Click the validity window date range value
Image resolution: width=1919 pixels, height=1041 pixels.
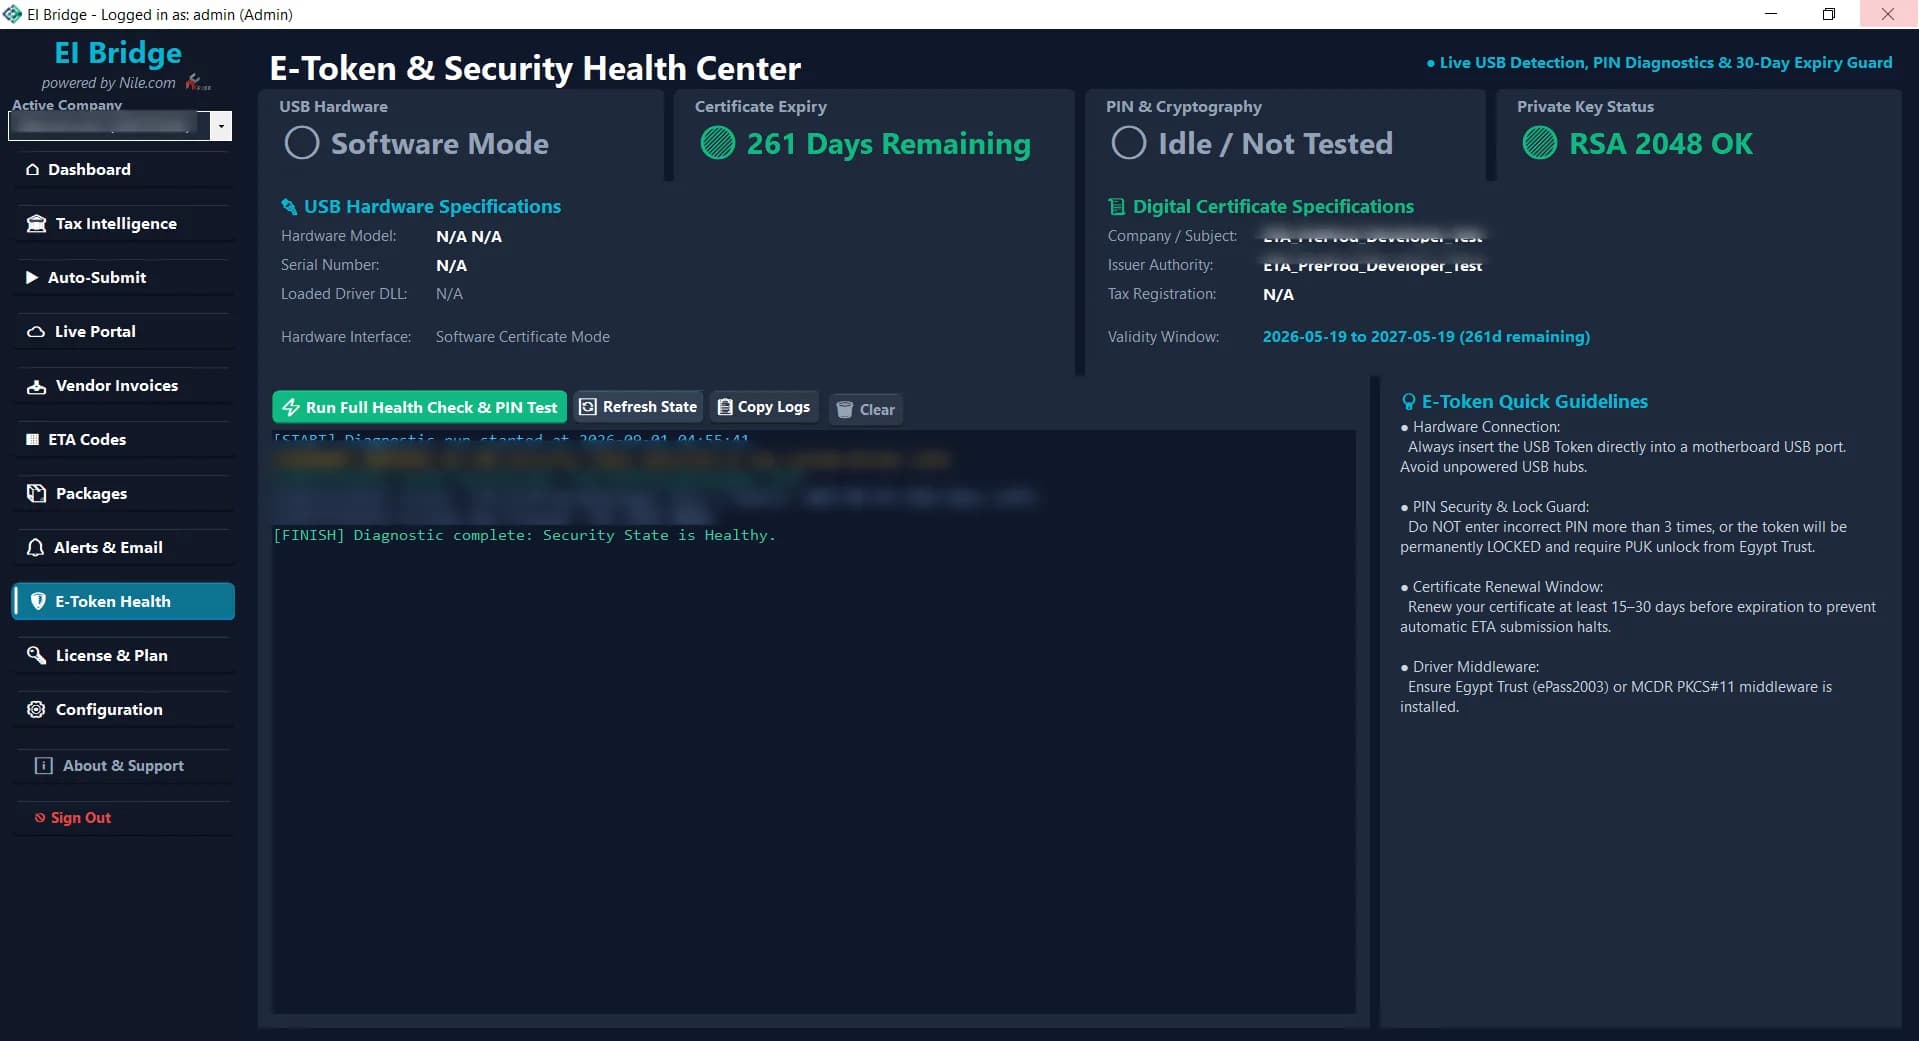(x=1426, y=337)
